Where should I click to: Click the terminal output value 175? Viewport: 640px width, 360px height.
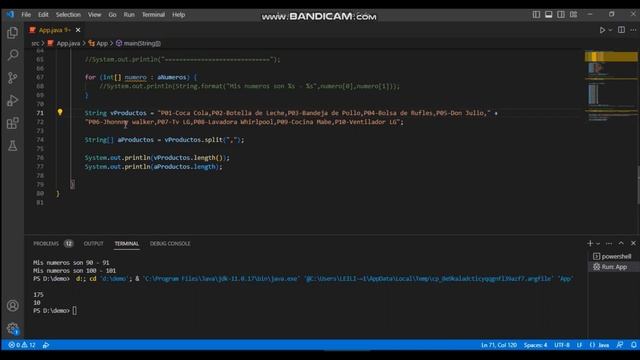point(38,294)
